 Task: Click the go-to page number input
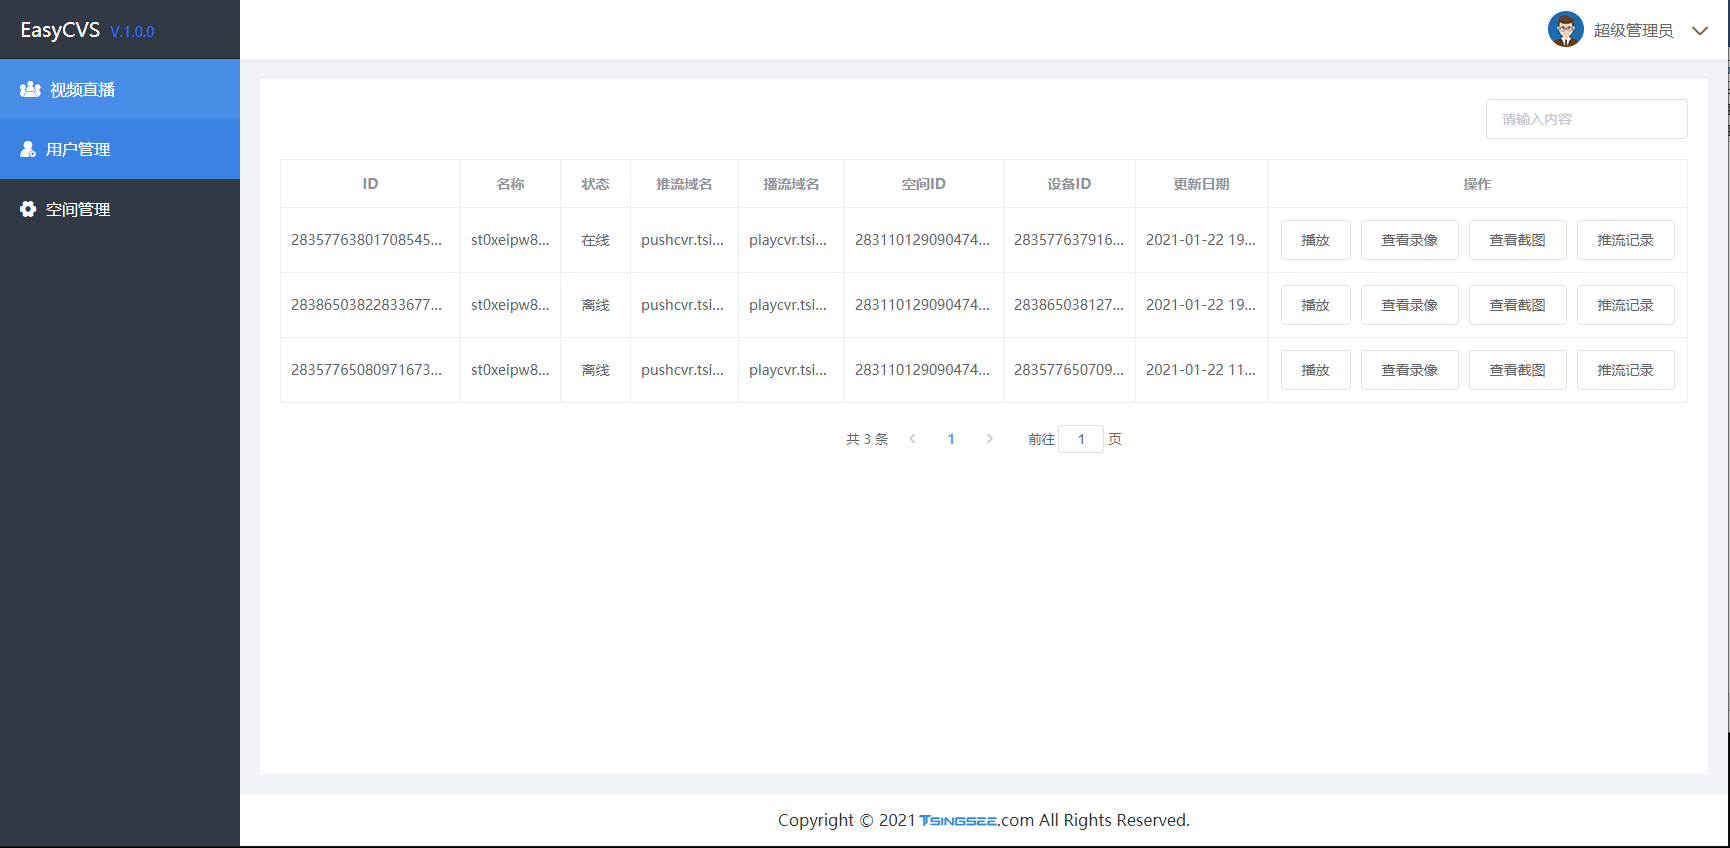pos(1081,439)
